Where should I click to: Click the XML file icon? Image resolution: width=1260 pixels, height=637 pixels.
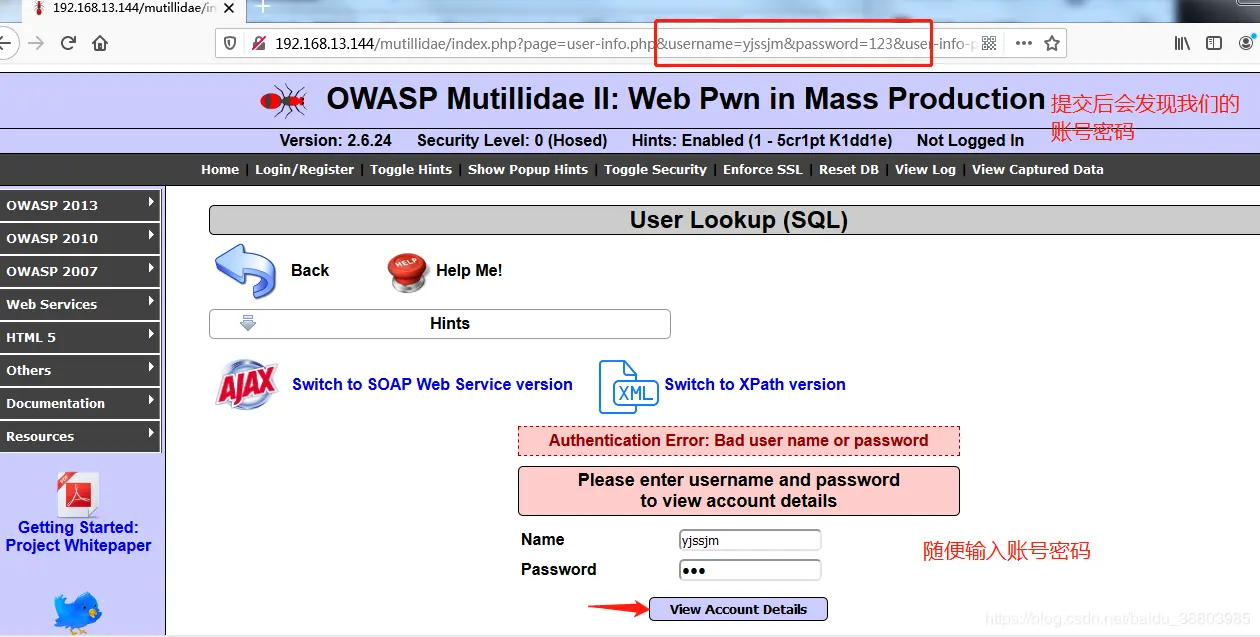coord(629,387)
